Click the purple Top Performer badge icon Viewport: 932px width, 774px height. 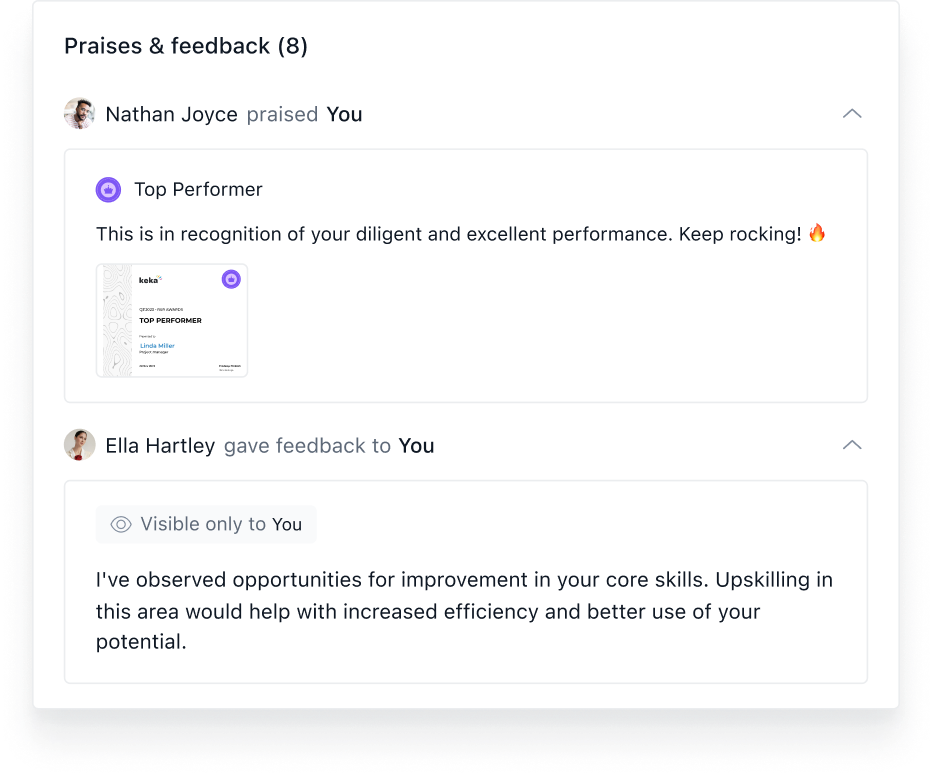(108, 189)
